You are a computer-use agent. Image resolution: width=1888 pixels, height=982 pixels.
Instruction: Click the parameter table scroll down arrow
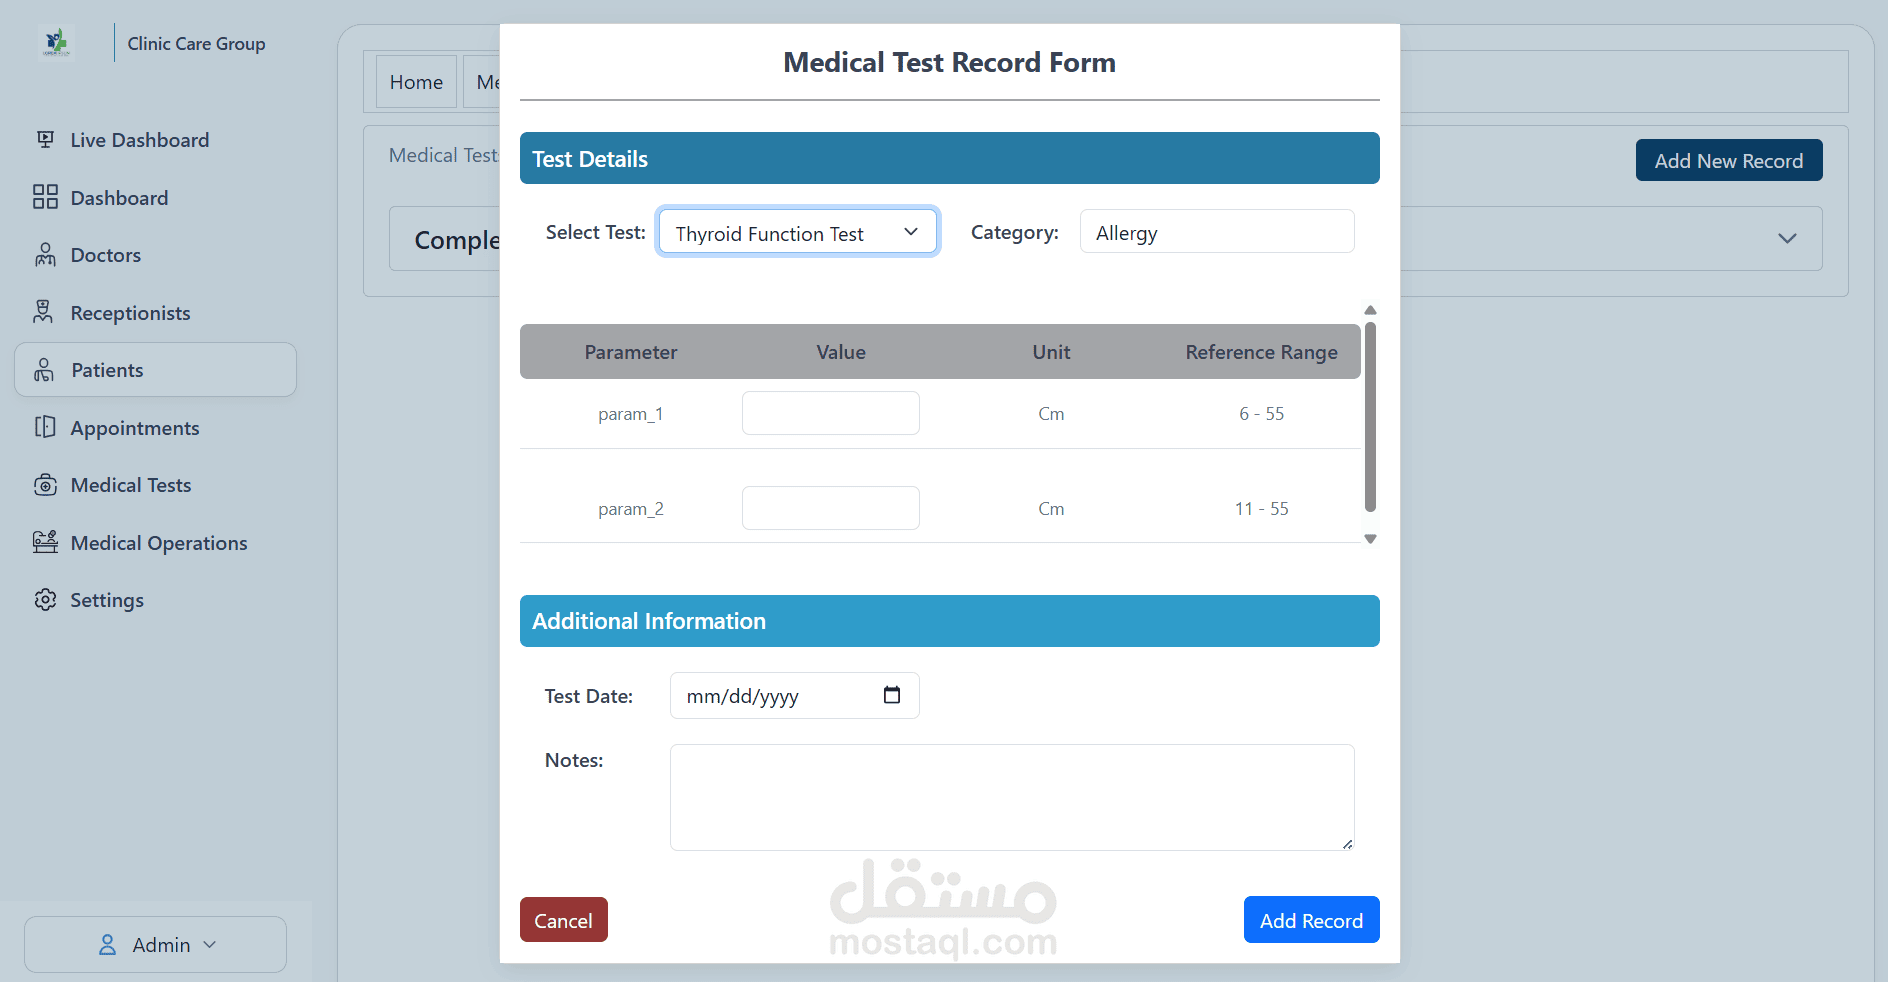point(1370,539)
